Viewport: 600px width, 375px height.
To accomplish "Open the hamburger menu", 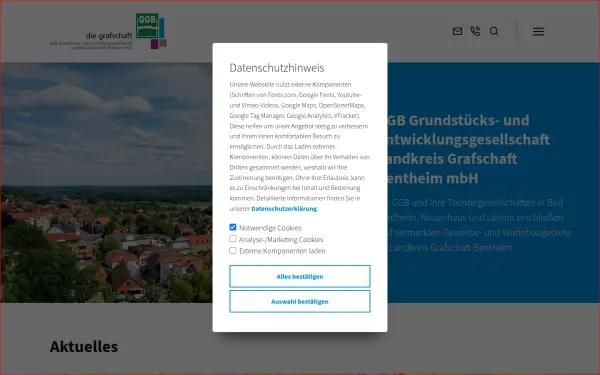I will tap(538, 32).
